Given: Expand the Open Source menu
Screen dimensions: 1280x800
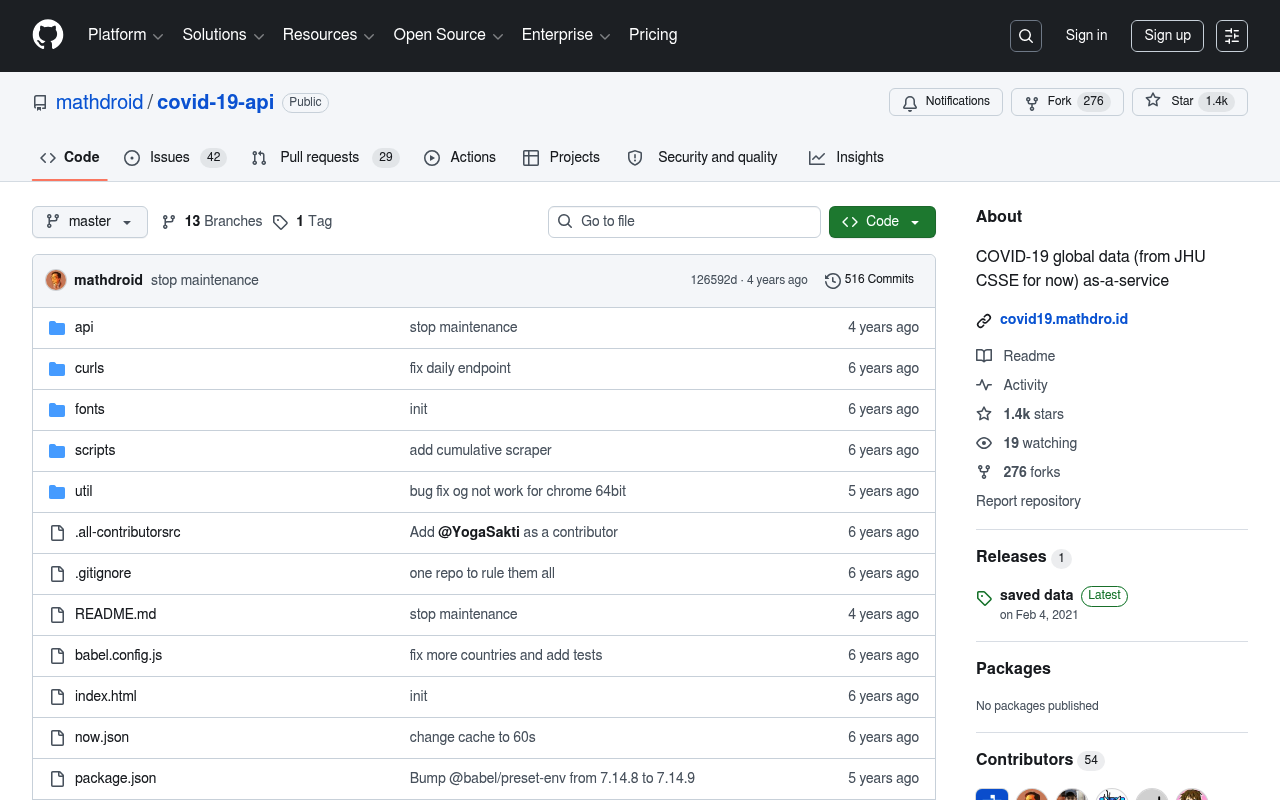Looking at the screenshot, I should [448, 35].
